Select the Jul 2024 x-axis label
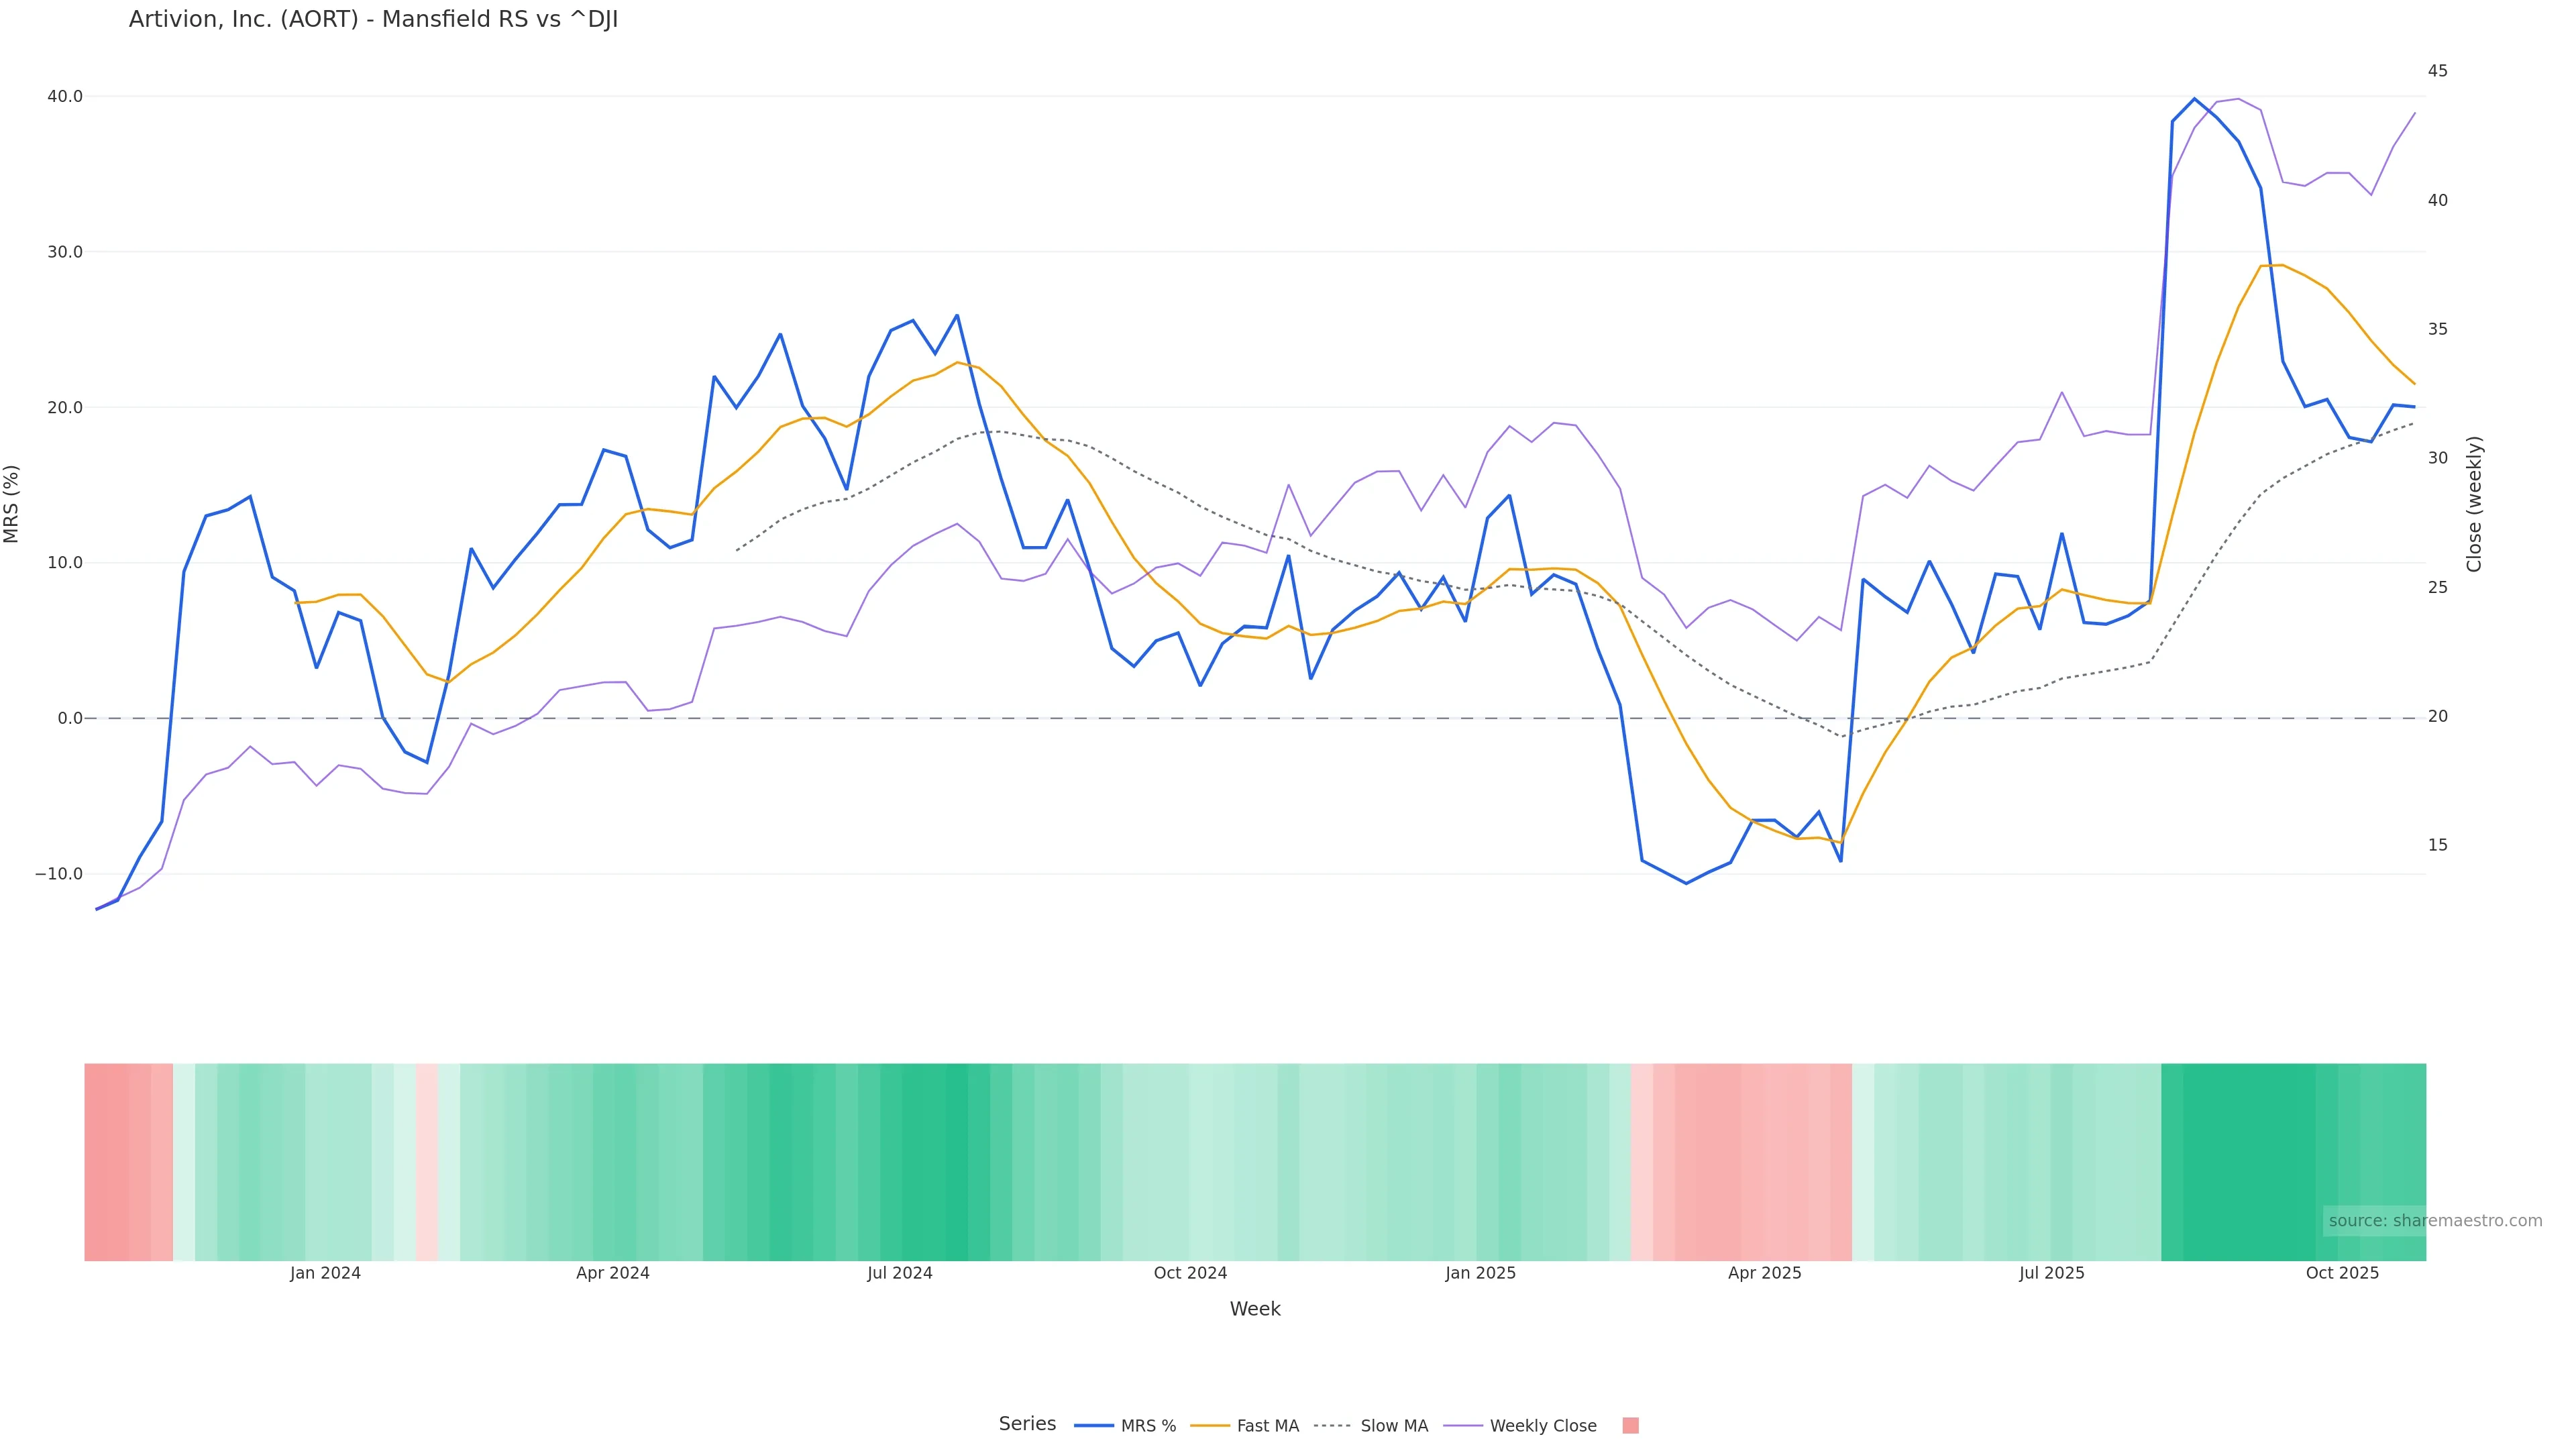Viewport: 2576px width, 1449px height. [899, 1273]
